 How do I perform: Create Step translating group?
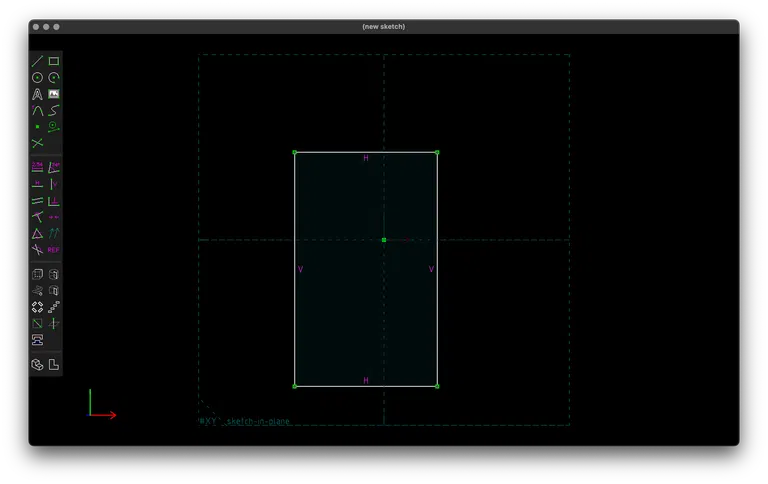tap(54, 307)
